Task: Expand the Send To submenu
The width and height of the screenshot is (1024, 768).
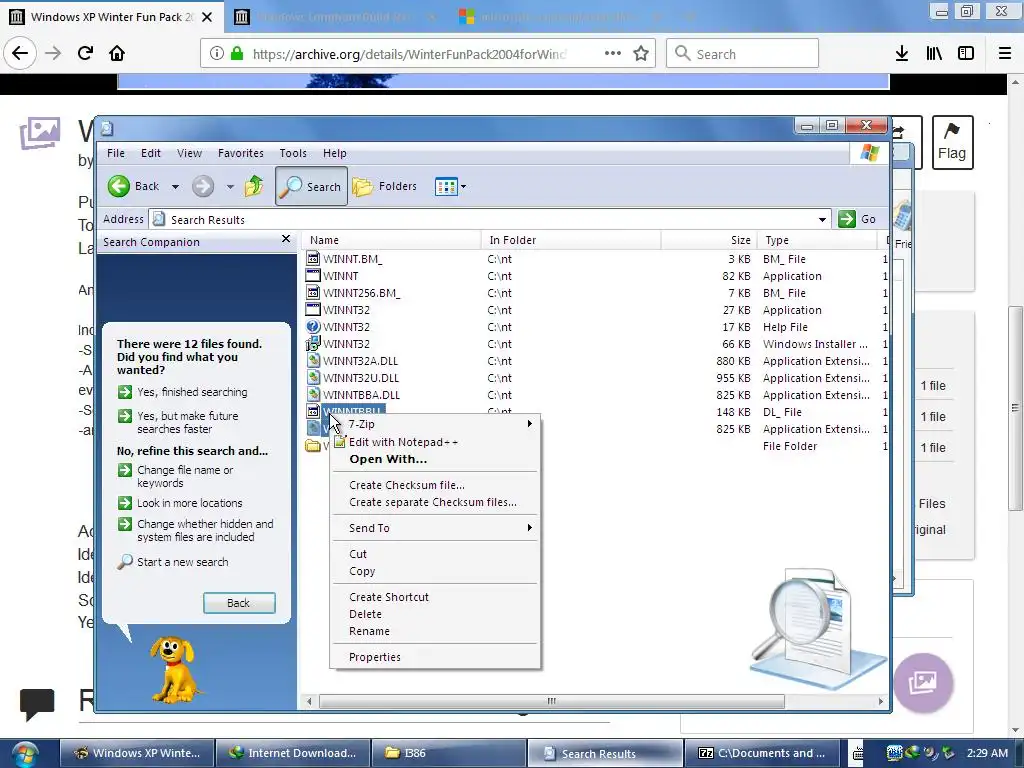Action: [434, 528]
